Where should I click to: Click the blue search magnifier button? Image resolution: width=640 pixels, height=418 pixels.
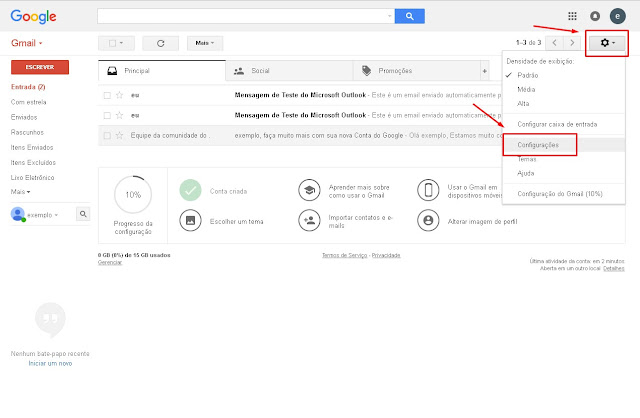(409, 16)
